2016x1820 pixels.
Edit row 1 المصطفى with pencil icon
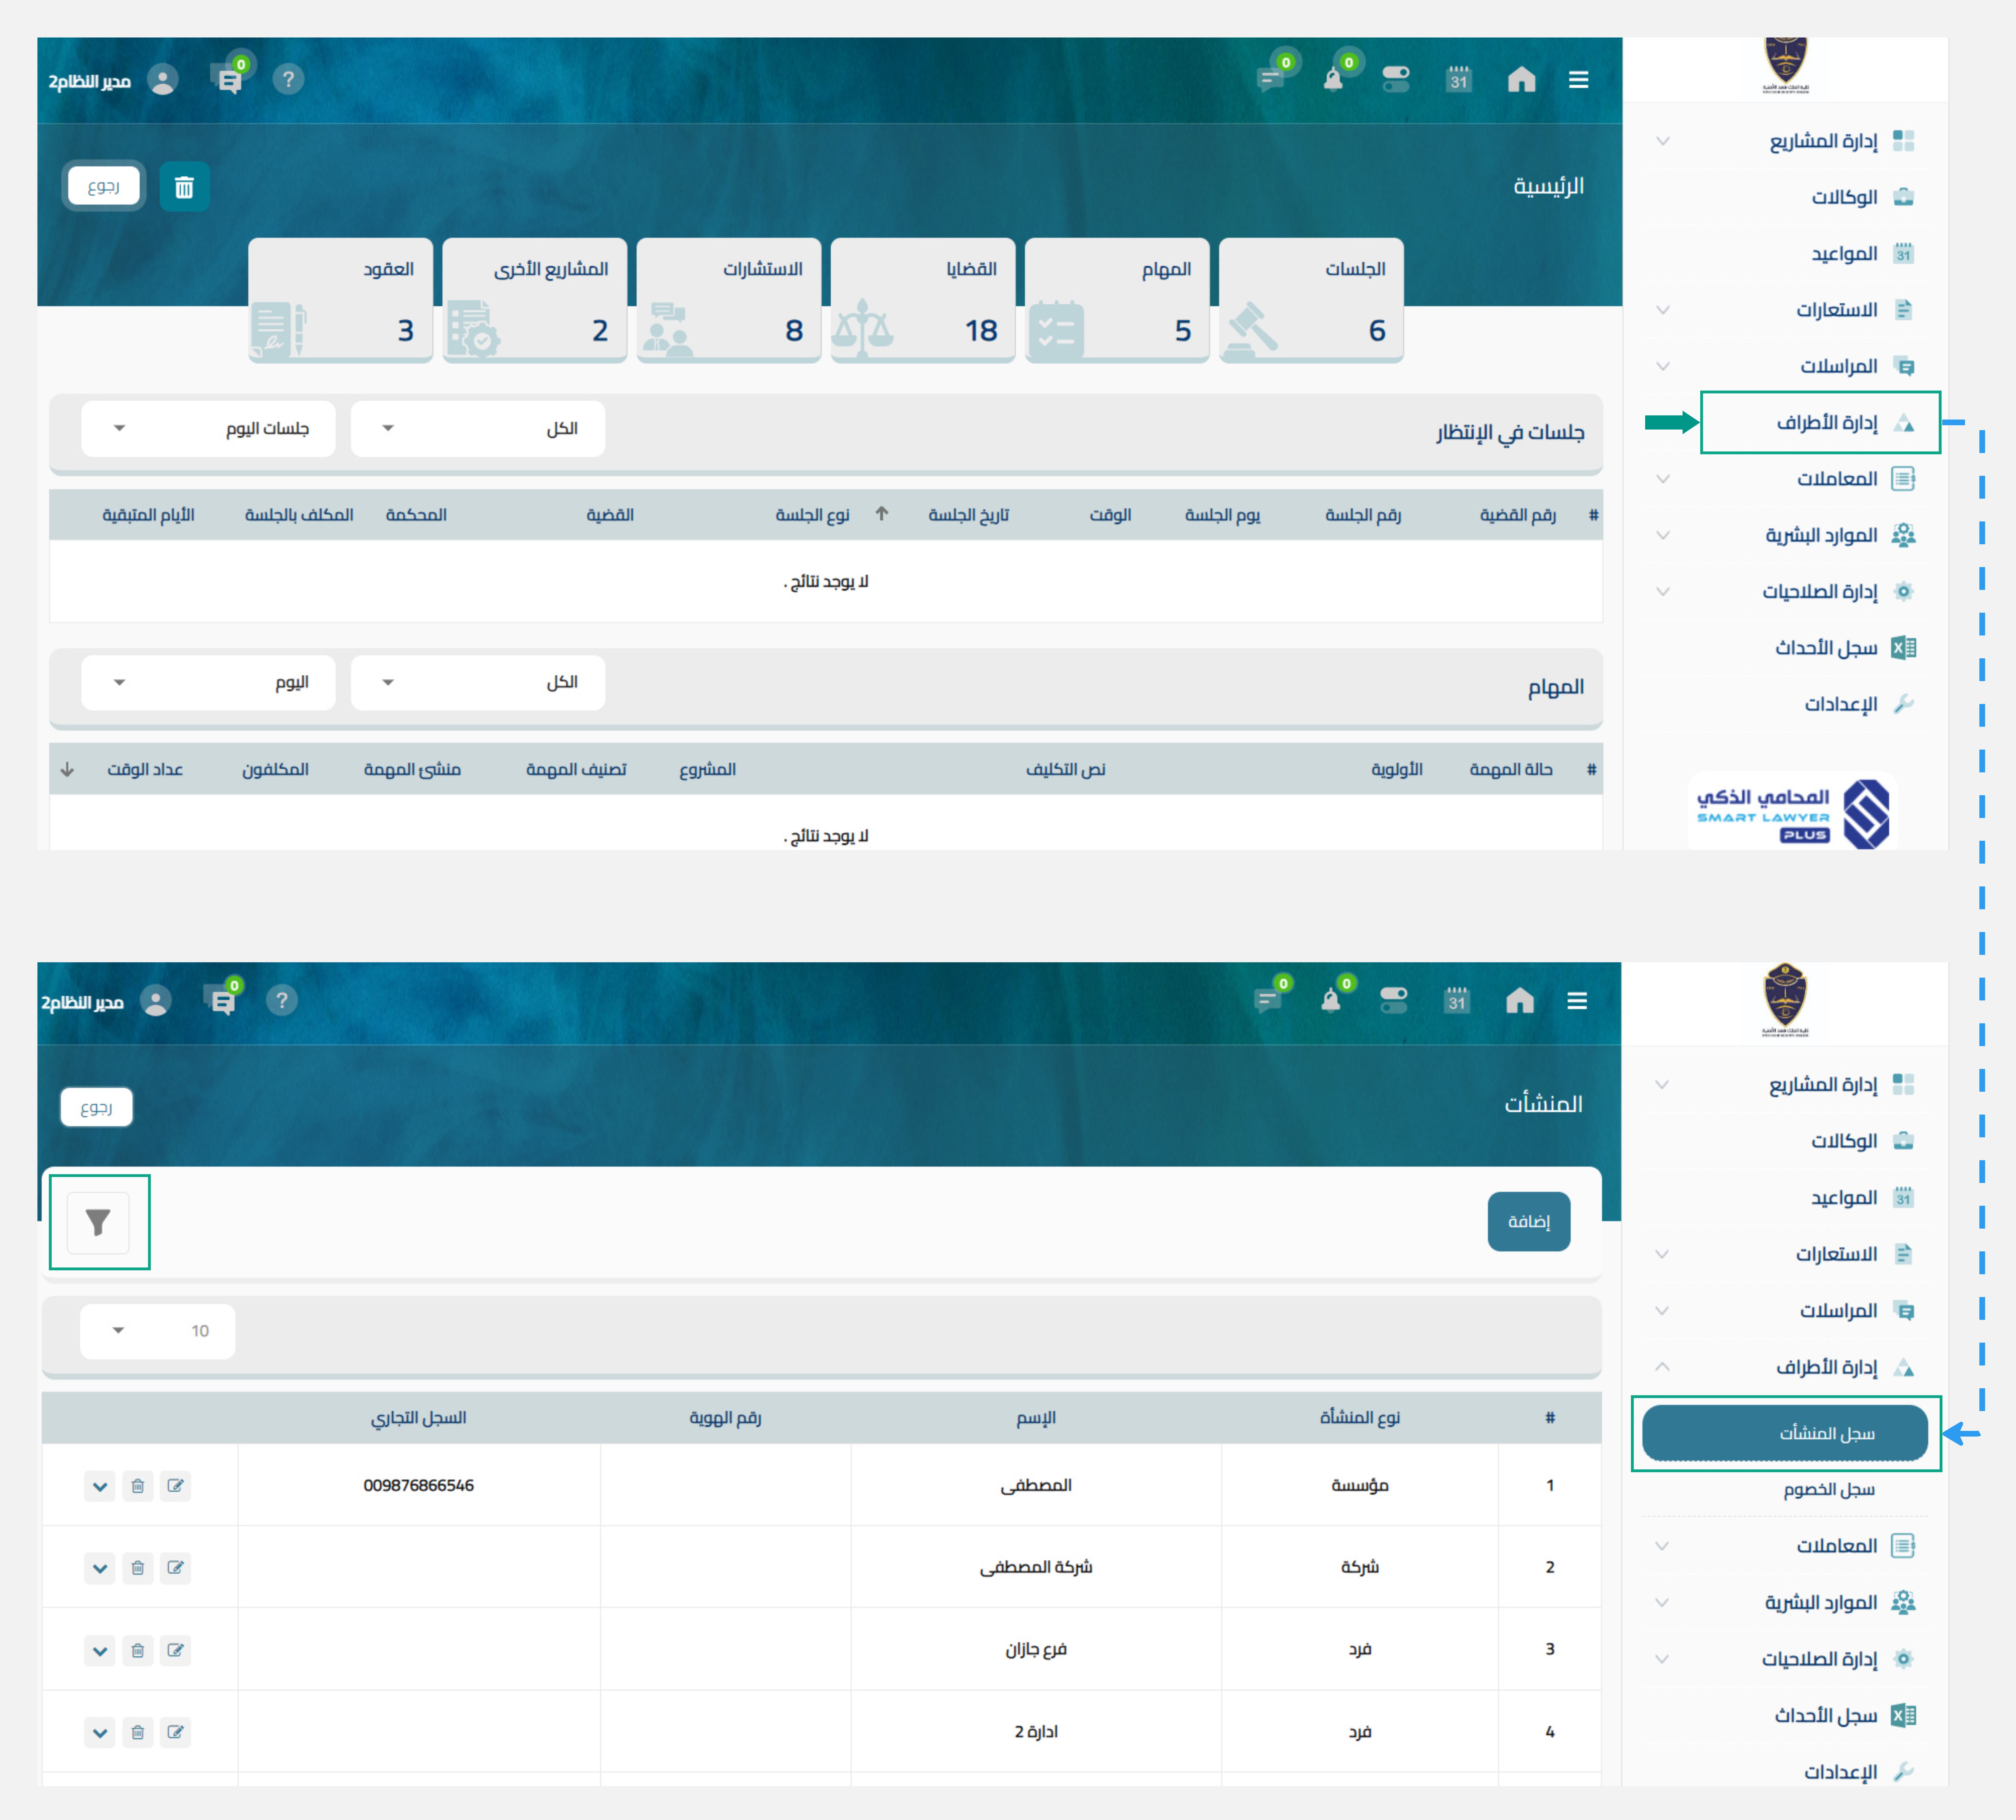176,1486
